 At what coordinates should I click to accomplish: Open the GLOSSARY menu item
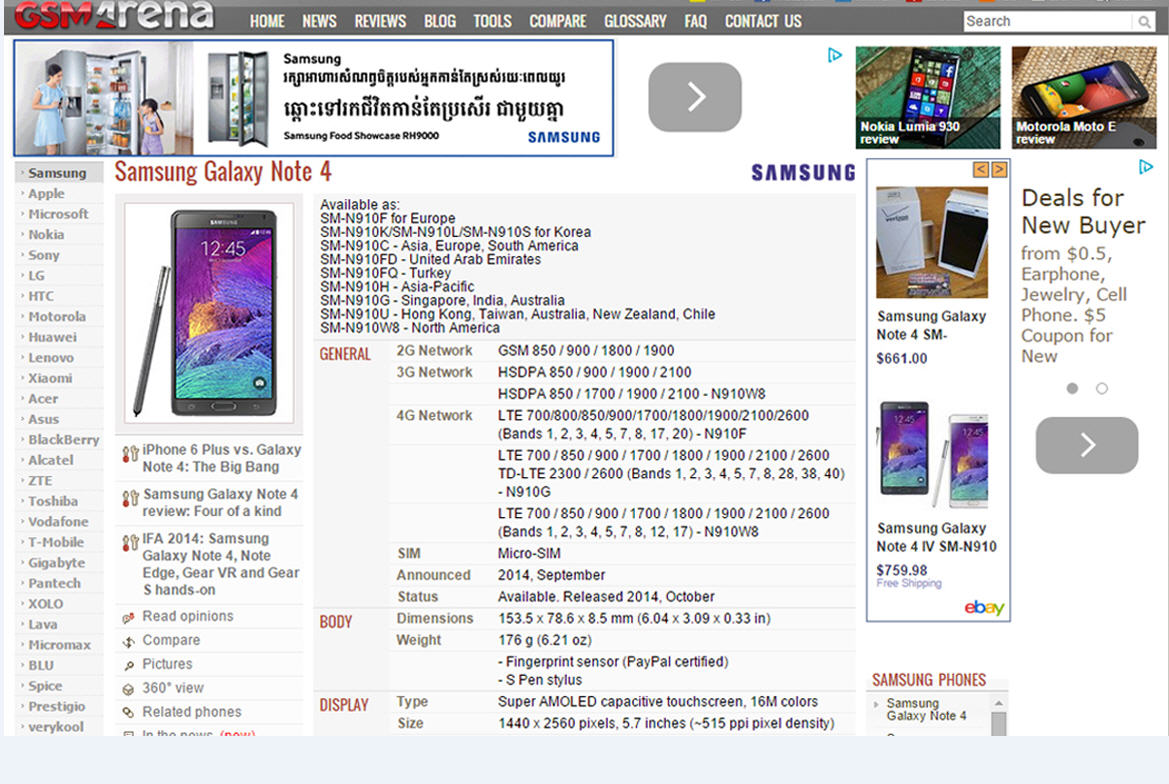point(635,22)
